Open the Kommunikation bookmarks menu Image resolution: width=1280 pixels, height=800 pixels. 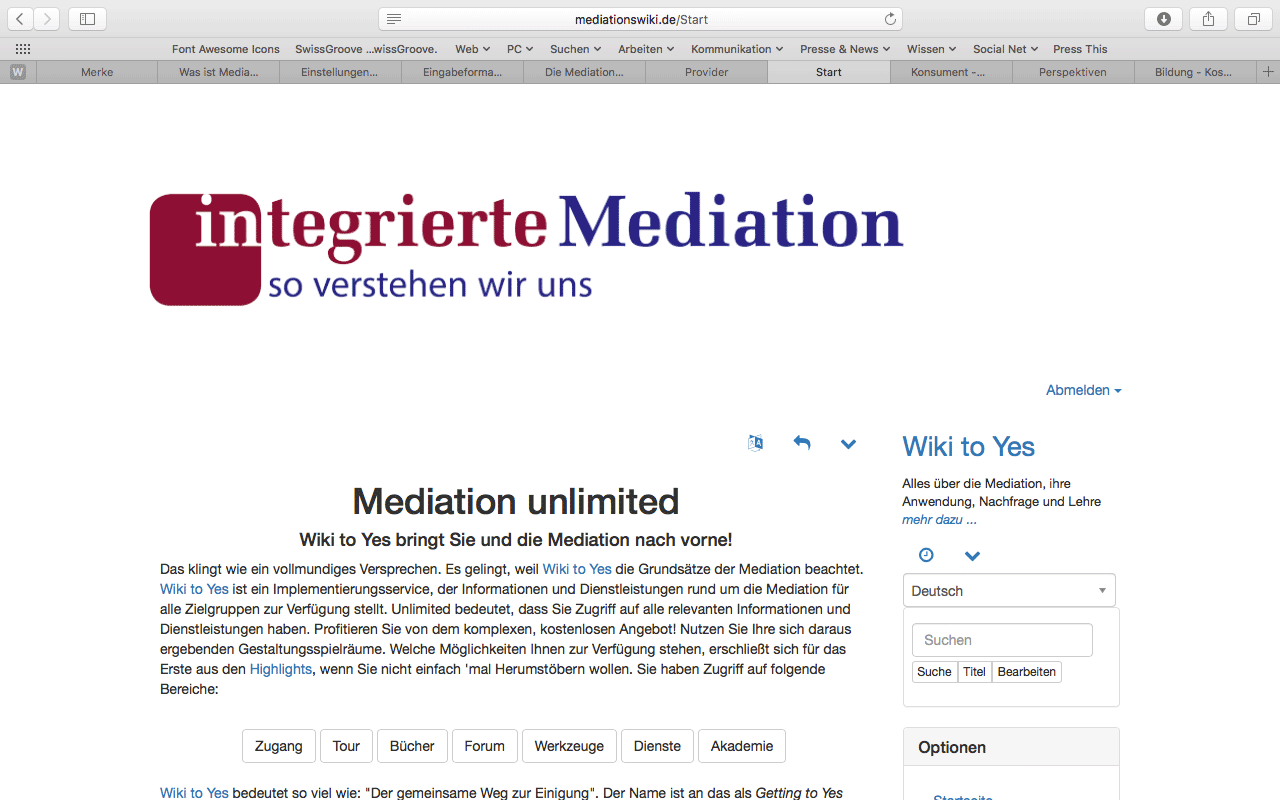coord(738,49)
